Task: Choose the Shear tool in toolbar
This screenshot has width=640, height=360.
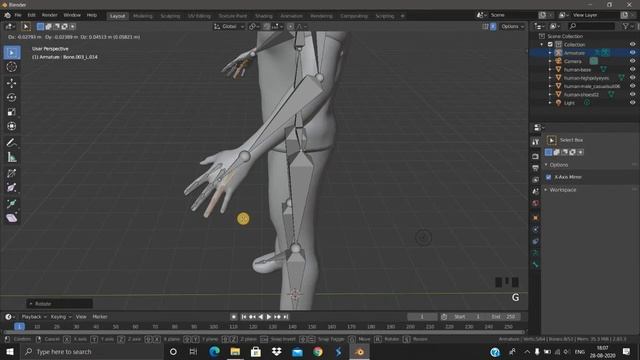Action: tap(11, 218)
